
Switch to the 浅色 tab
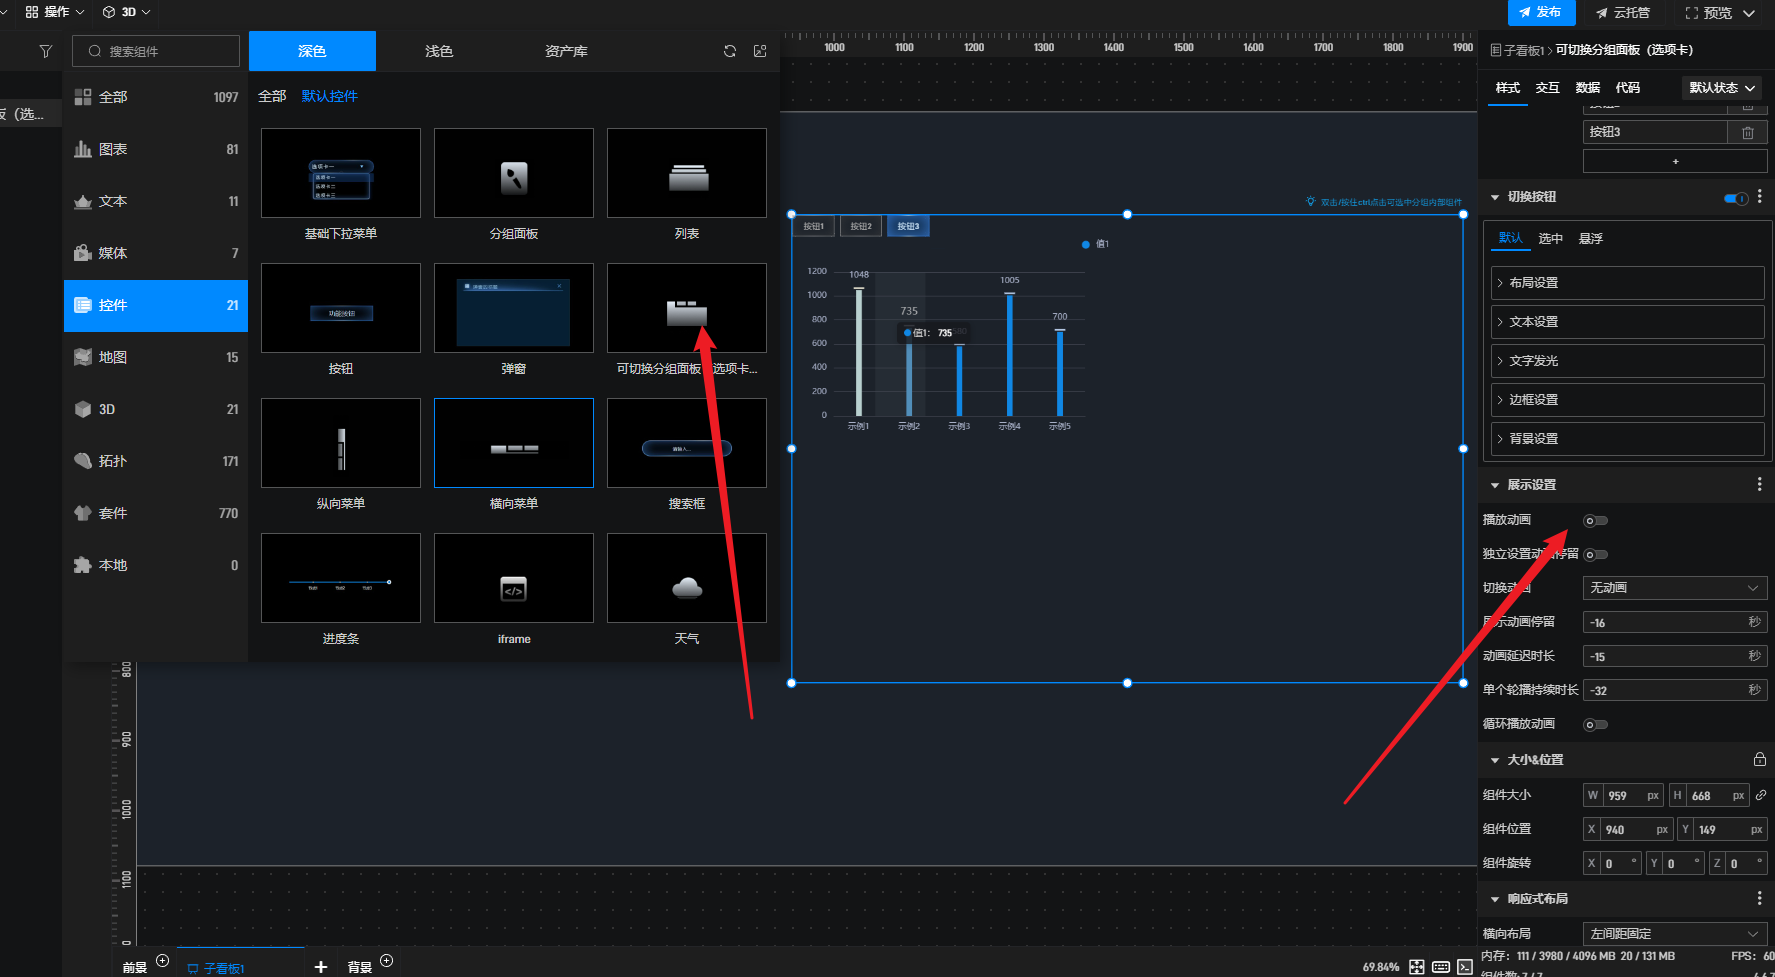point(439,51)
